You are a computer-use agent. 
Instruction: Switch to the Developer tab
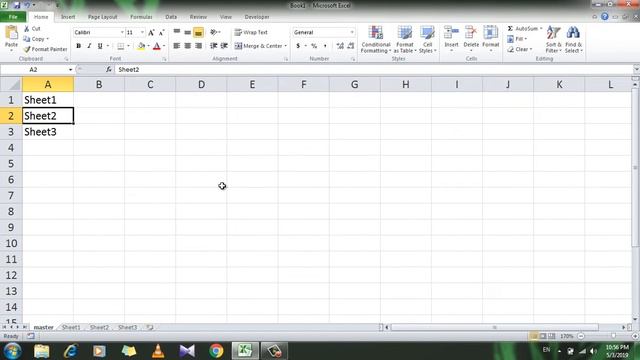[257, 17]
